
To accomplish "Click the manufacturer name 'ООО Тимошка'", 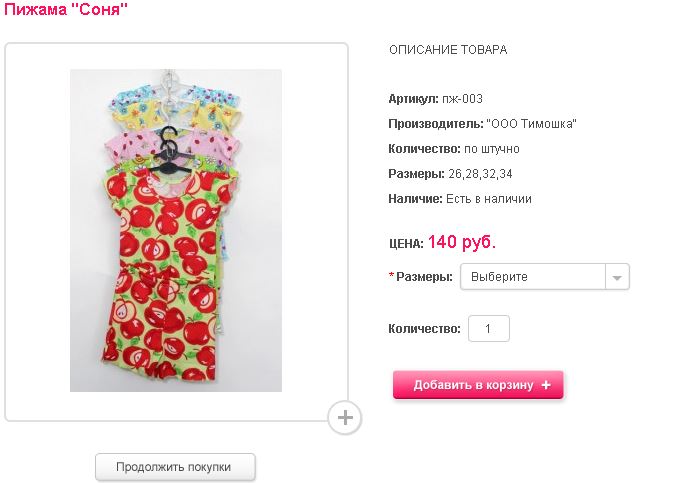I will click(531, 124).
